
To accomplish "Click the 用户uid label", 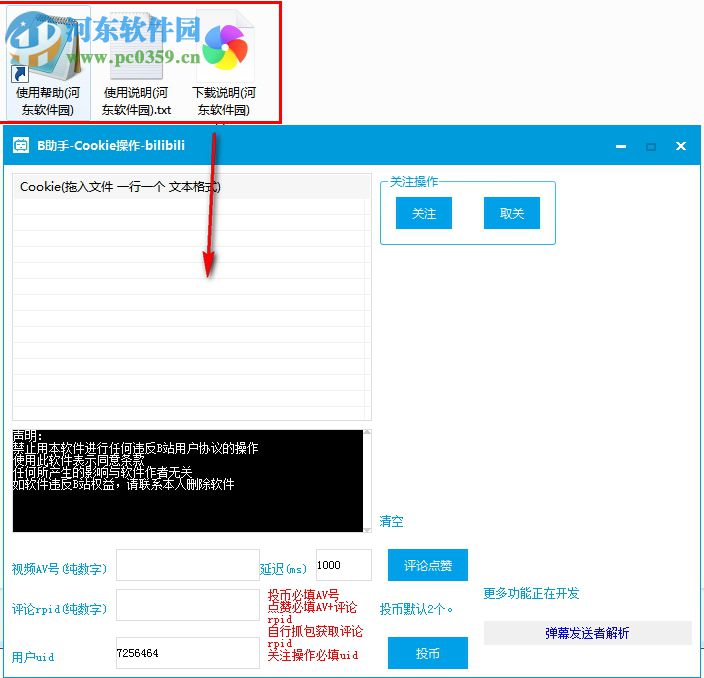I will (33, 657).
